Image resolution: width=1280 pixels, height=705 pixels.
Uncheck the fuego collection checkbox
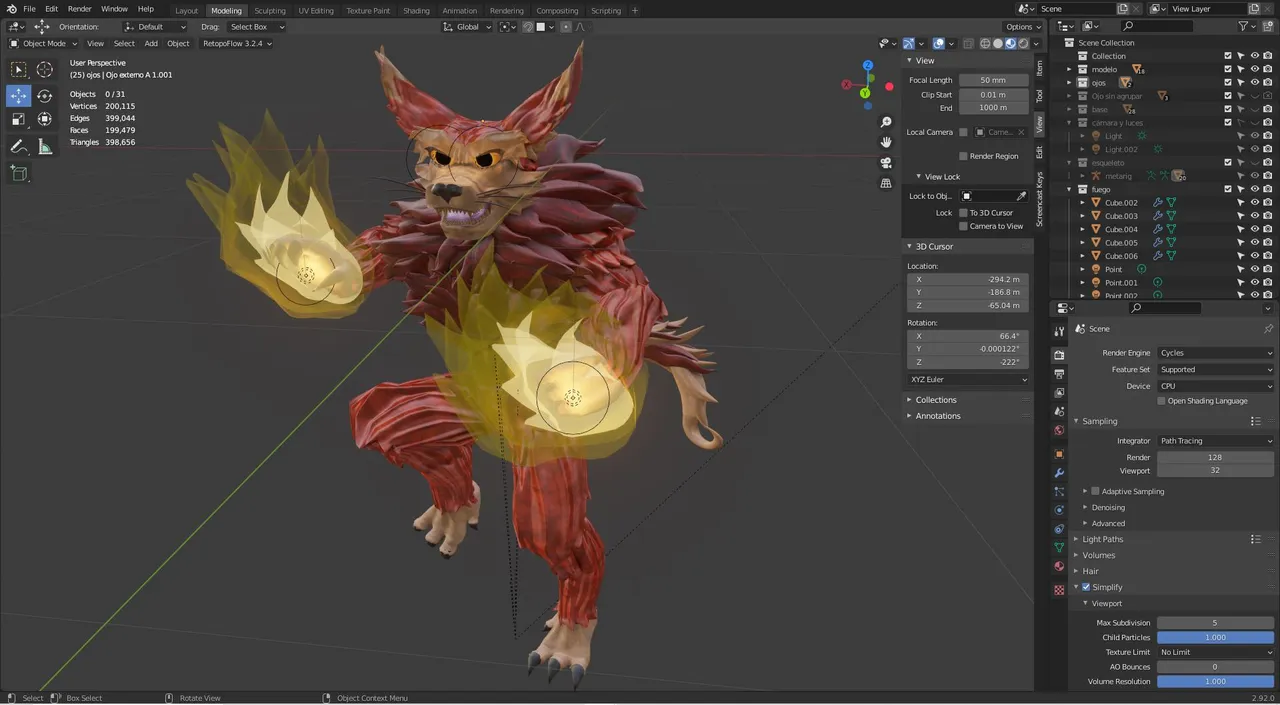click(1228, 189)
